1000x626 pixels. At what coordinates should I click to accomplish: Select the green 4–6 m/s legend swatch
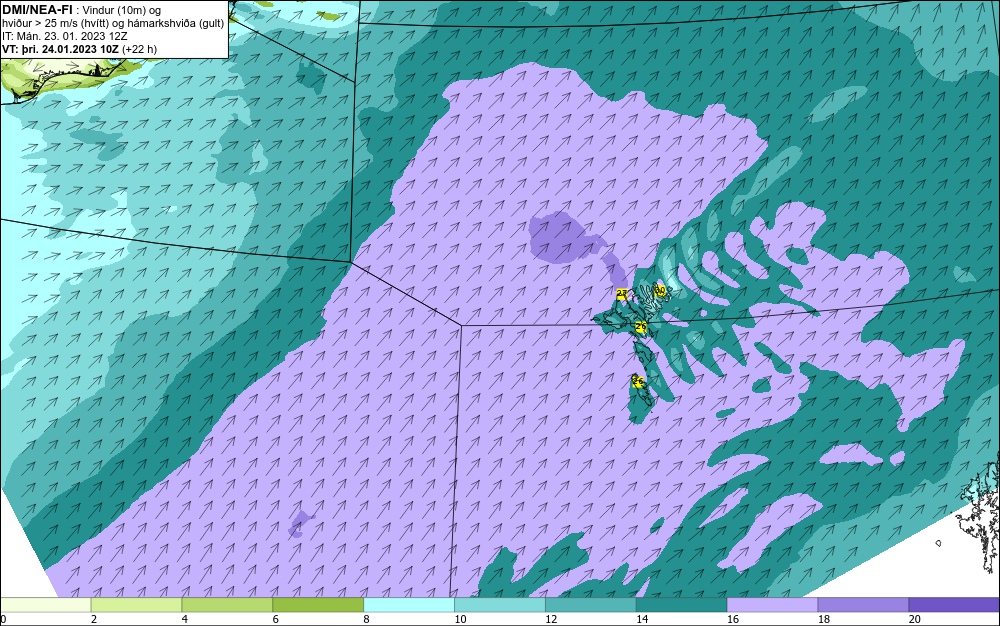pyautogui.click(x=227, y=605)
